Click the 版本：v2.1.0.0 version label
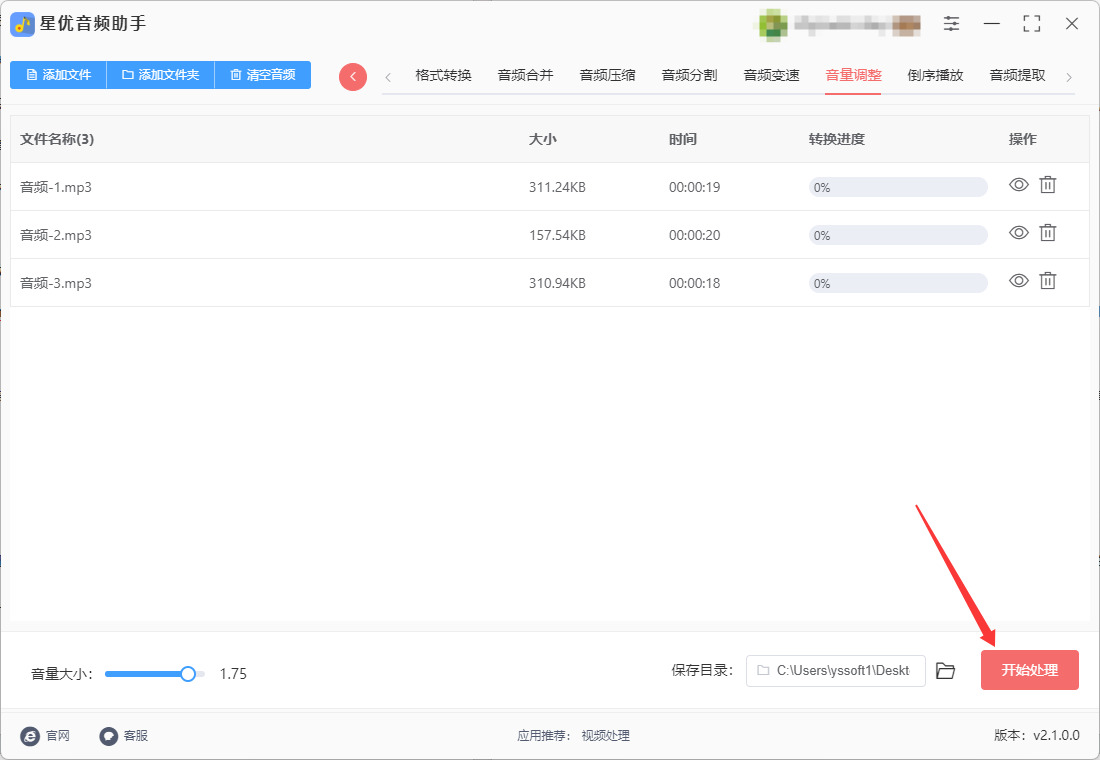Image resolution: width=1100 pixels, height=760 pixels. (1036, 735)
